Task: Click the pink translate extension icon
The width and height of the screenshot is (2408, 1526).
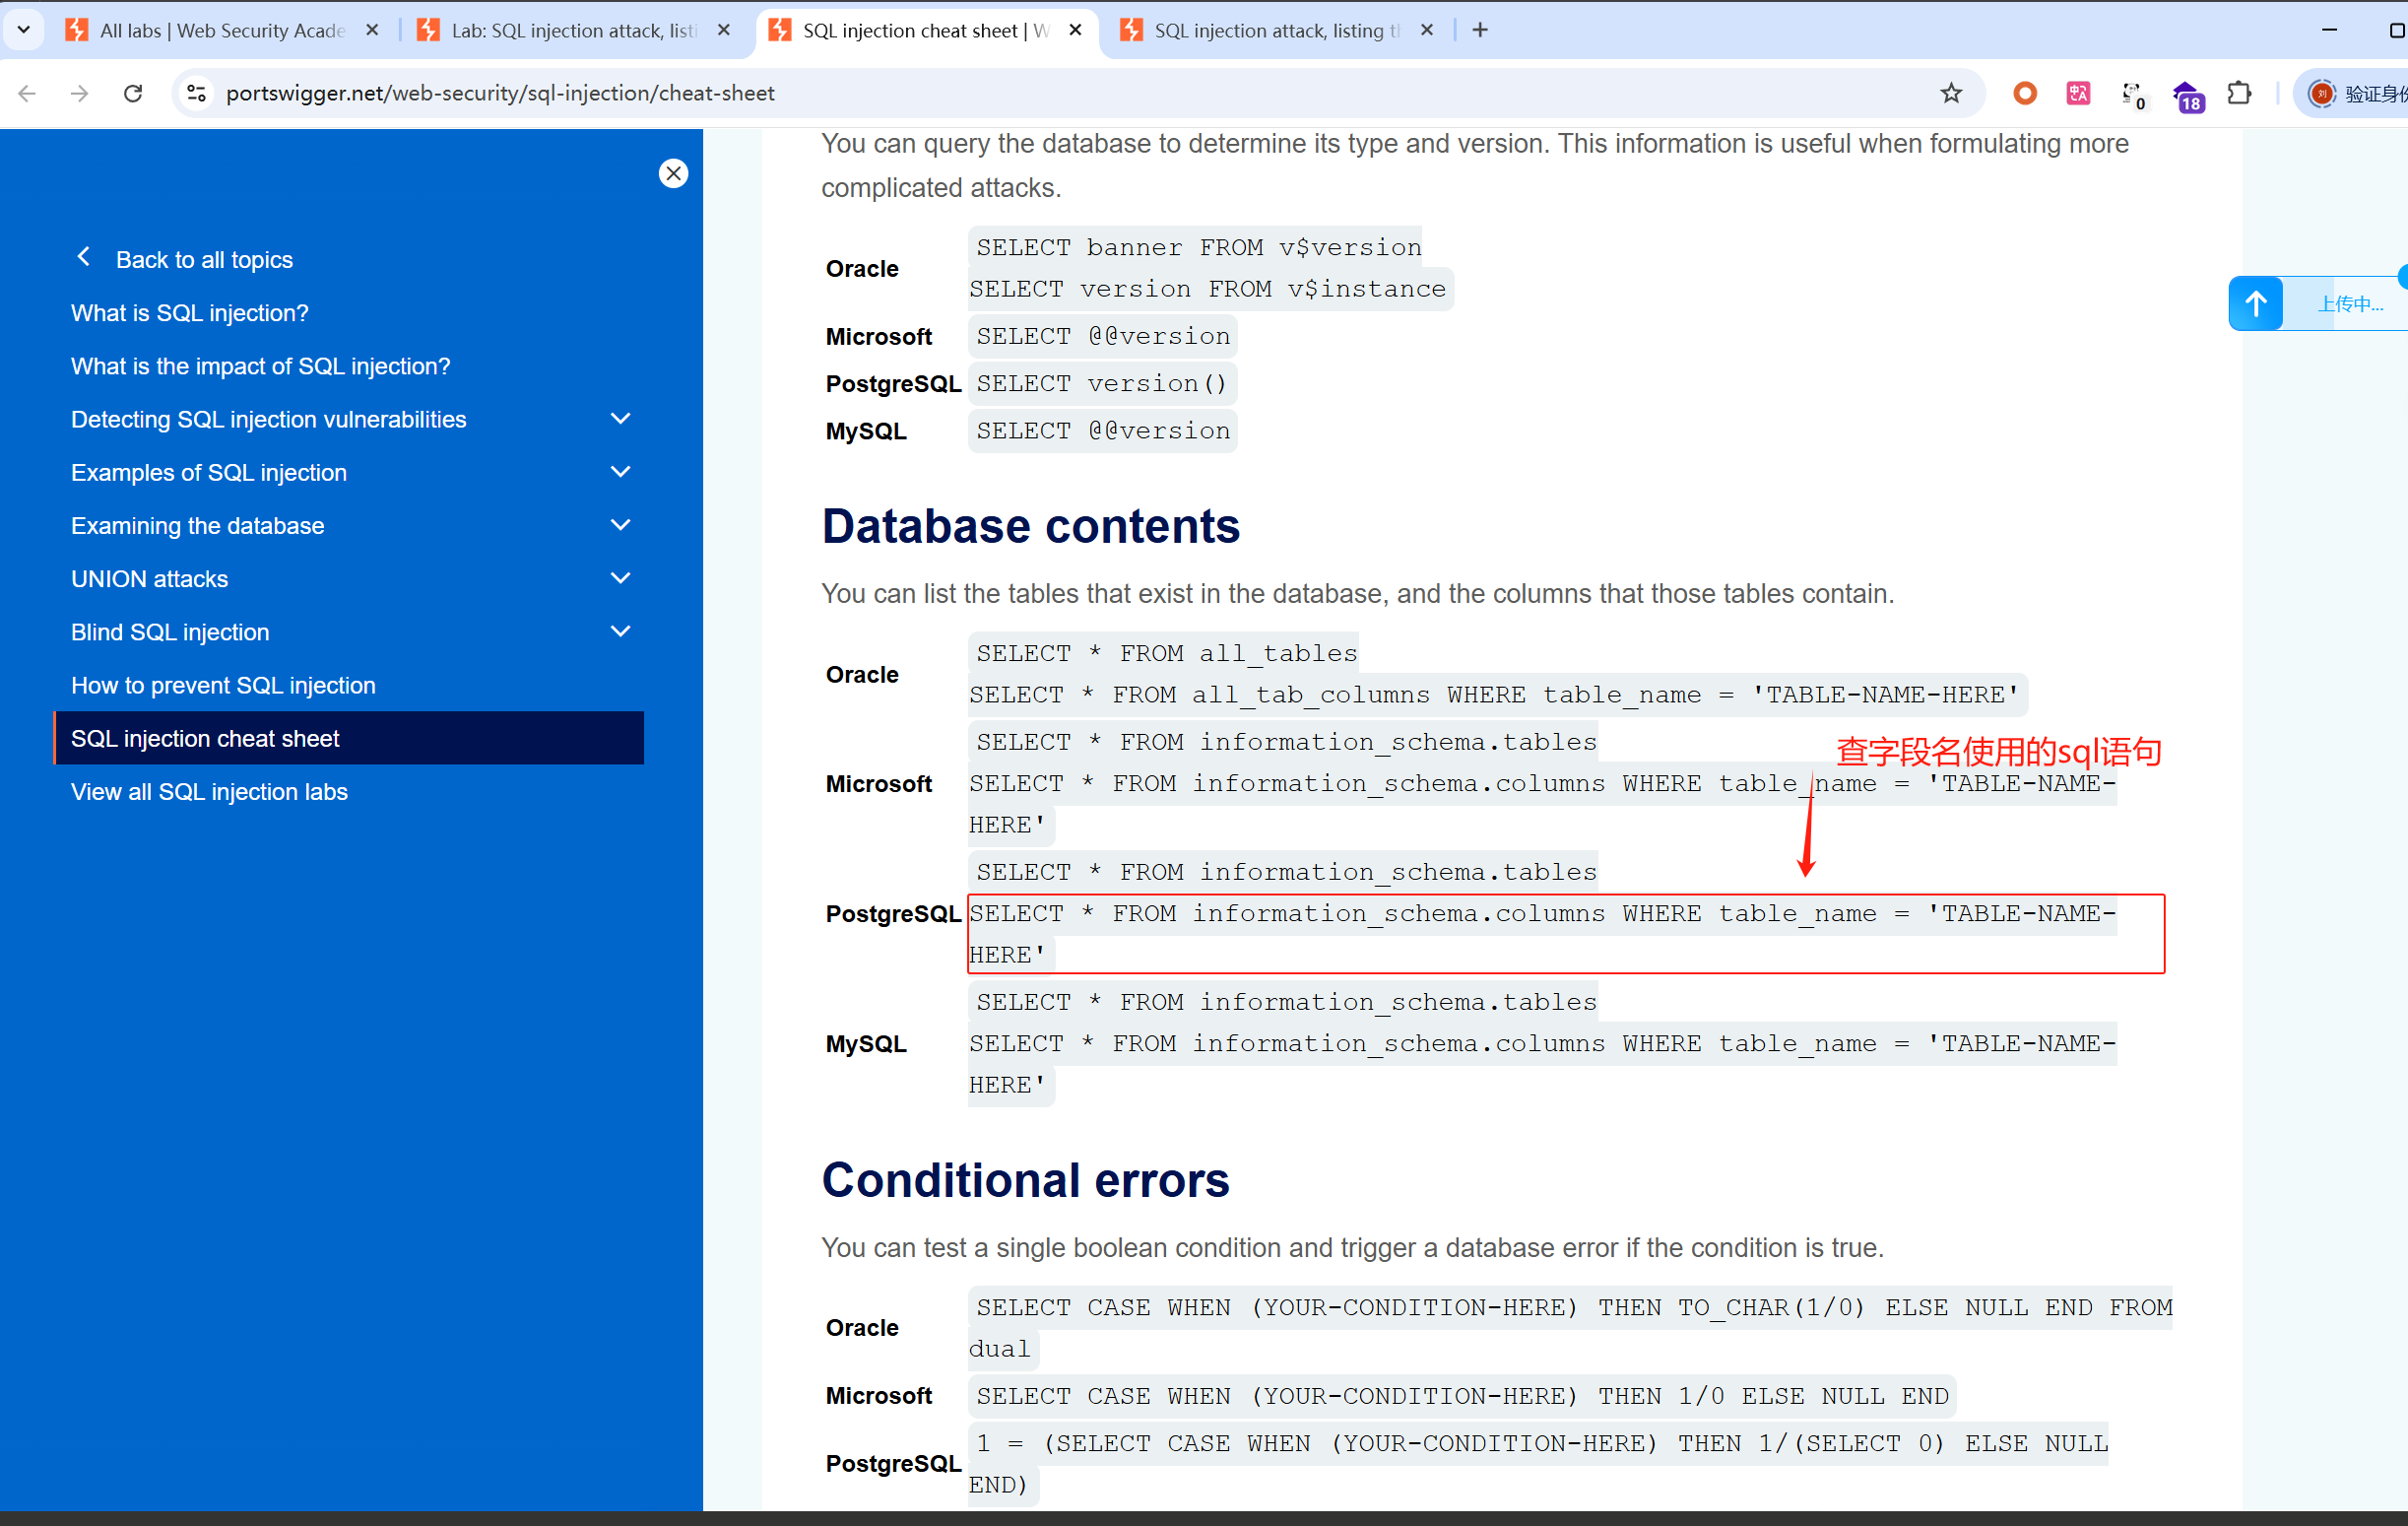Action: point(2078,93)
